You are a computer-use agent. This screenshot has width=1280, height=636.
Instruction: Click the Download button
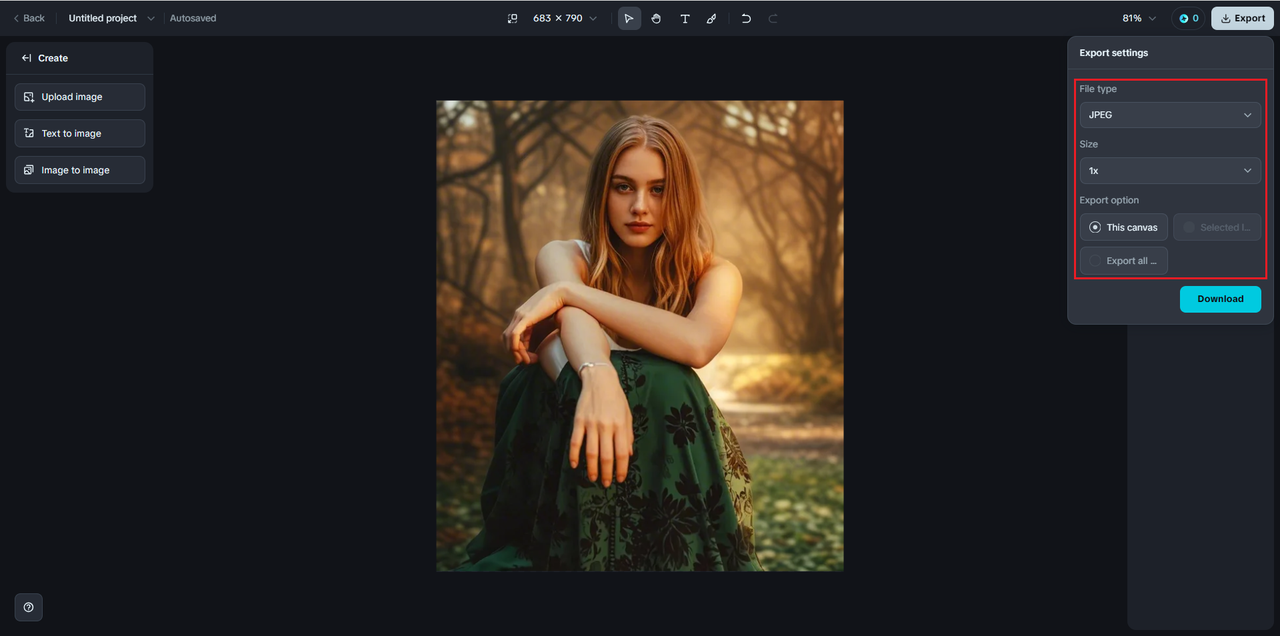point(1220,299)
